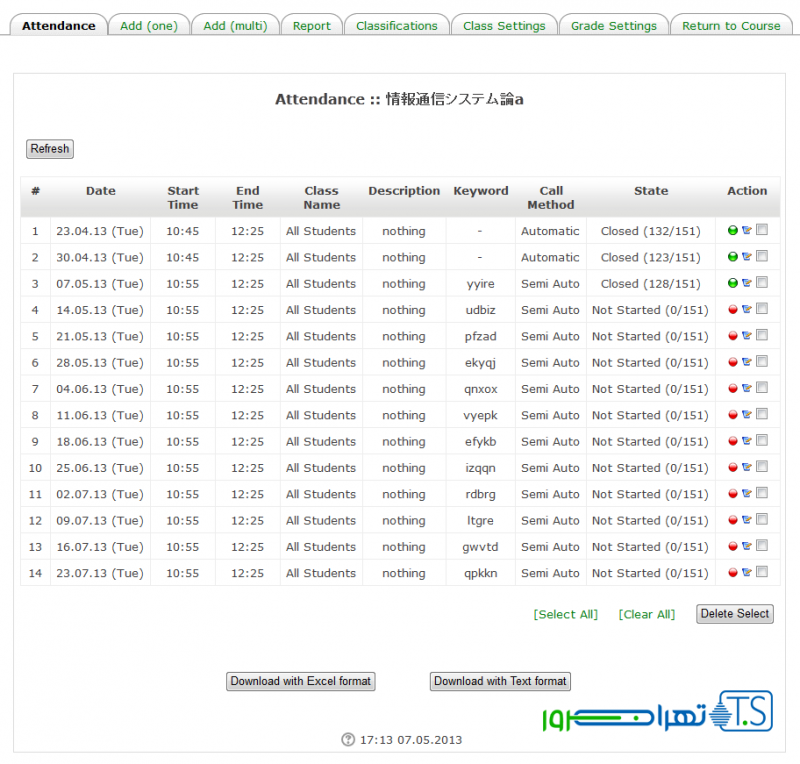Mark the checkbox for session 13
Screen dimensions: 800x764
click(762, 545)
